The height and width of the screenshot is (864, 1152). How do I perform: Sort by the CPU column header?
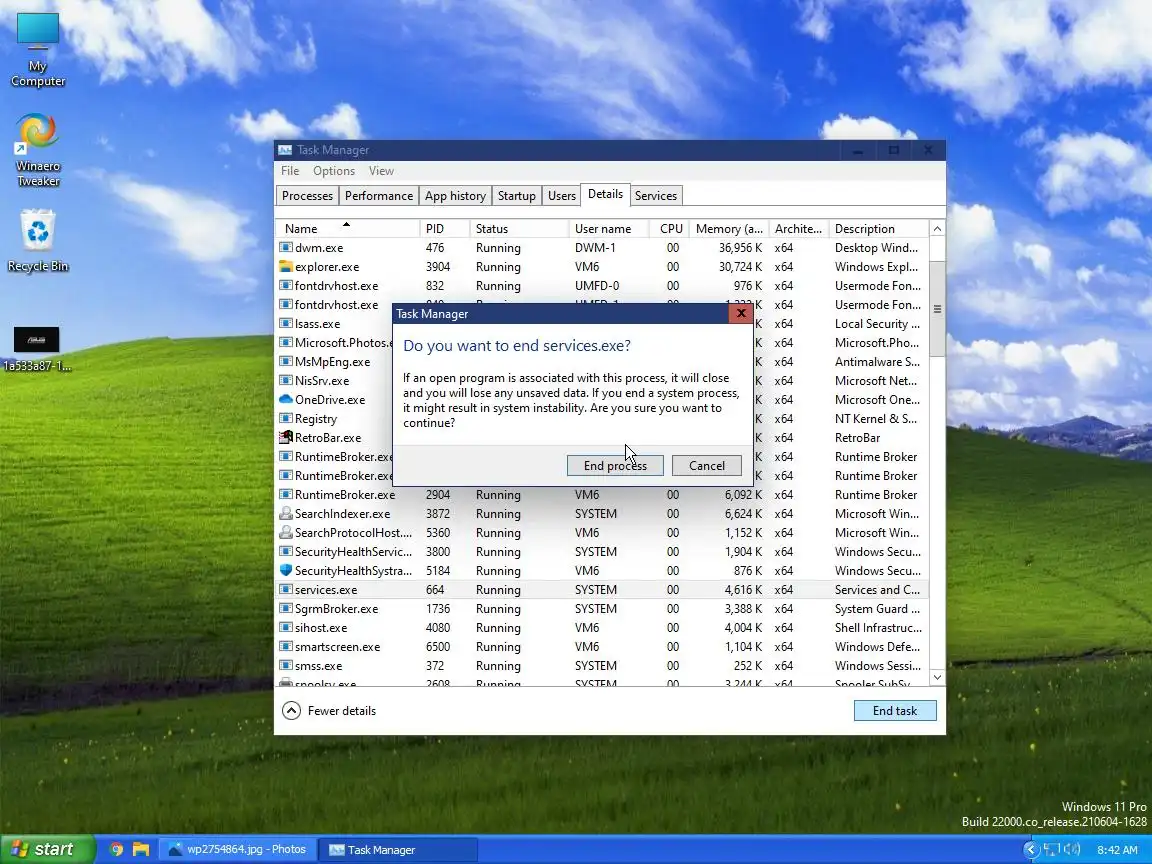click(x=669, y=228)
